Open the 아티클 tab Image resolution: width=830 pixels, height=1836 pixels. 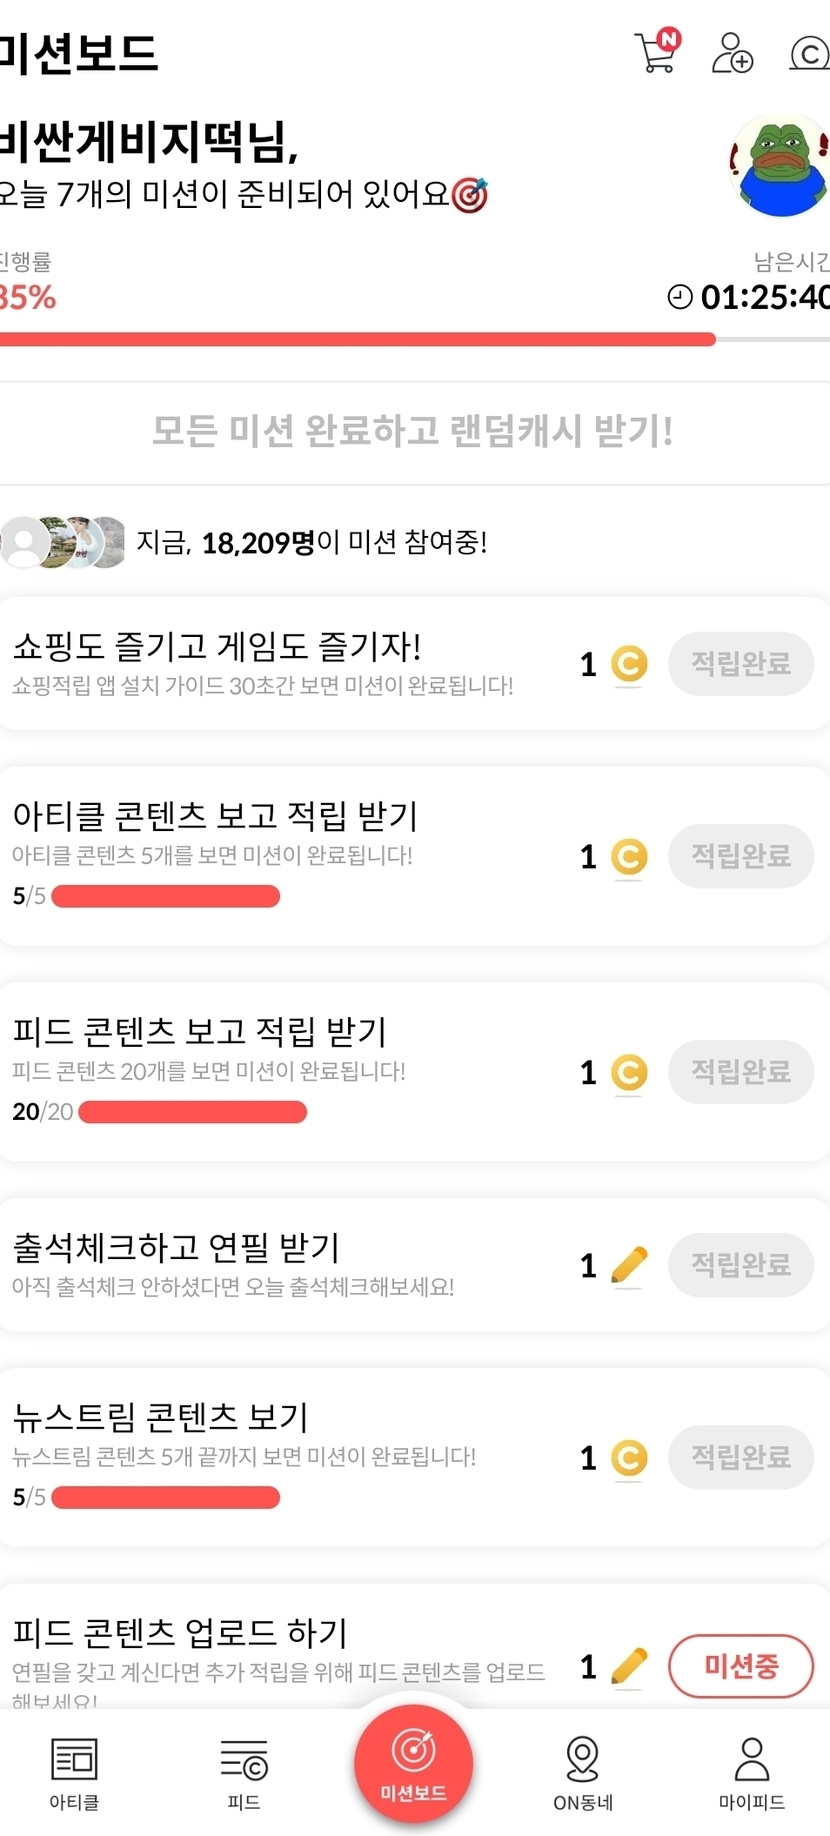[74, 1772]
